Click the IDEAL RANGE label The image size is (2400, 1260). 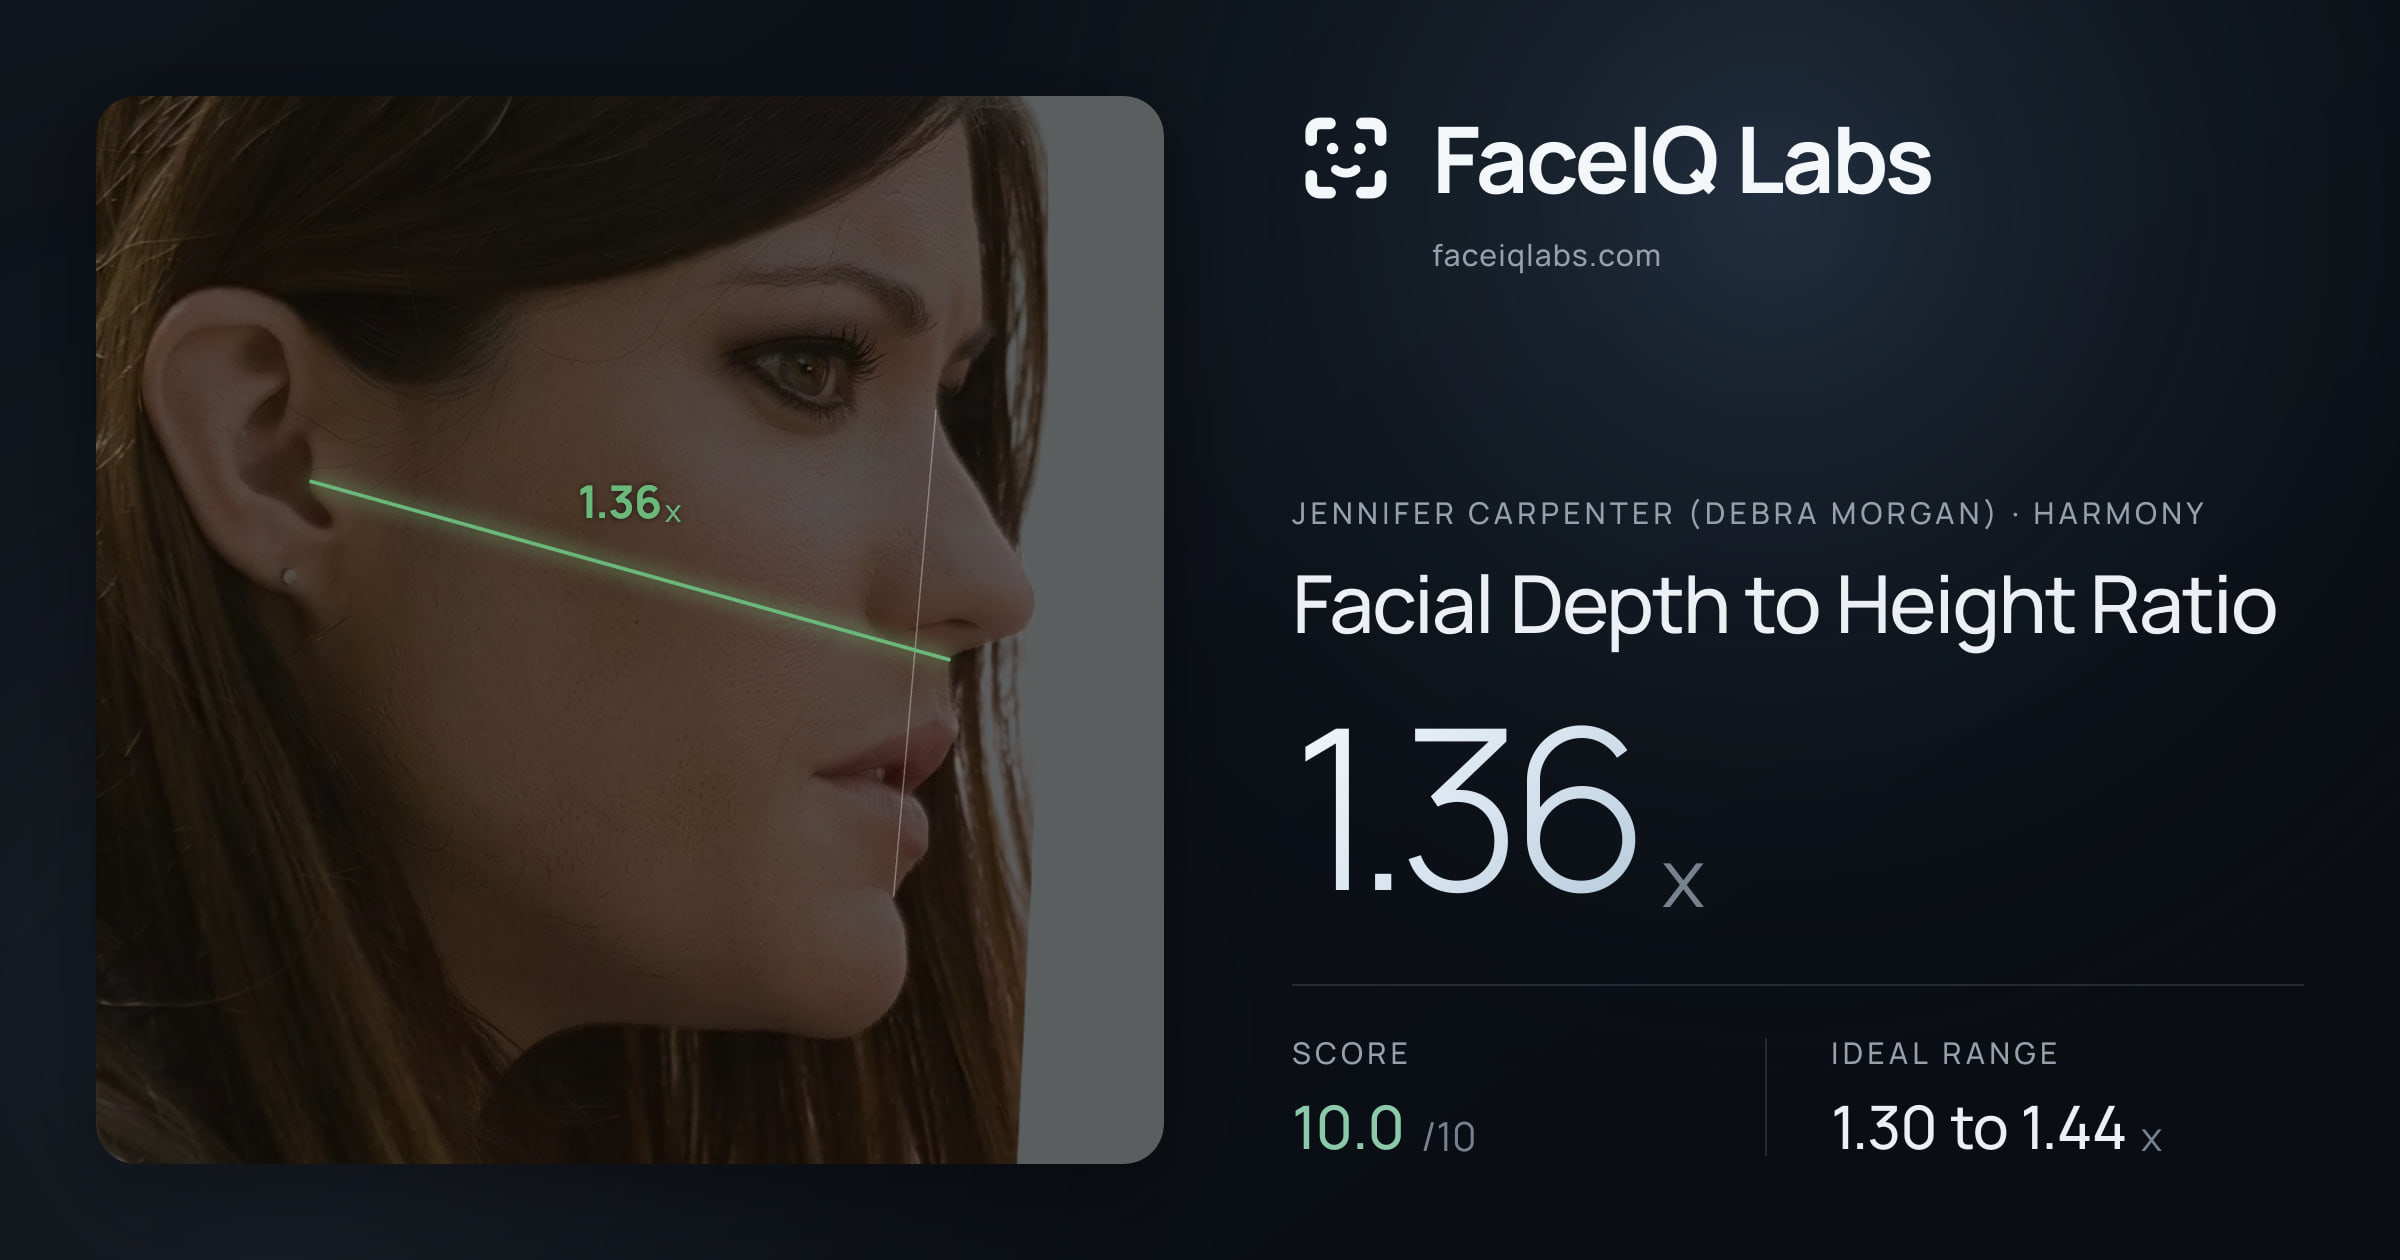click(x=1944, y=1054)
